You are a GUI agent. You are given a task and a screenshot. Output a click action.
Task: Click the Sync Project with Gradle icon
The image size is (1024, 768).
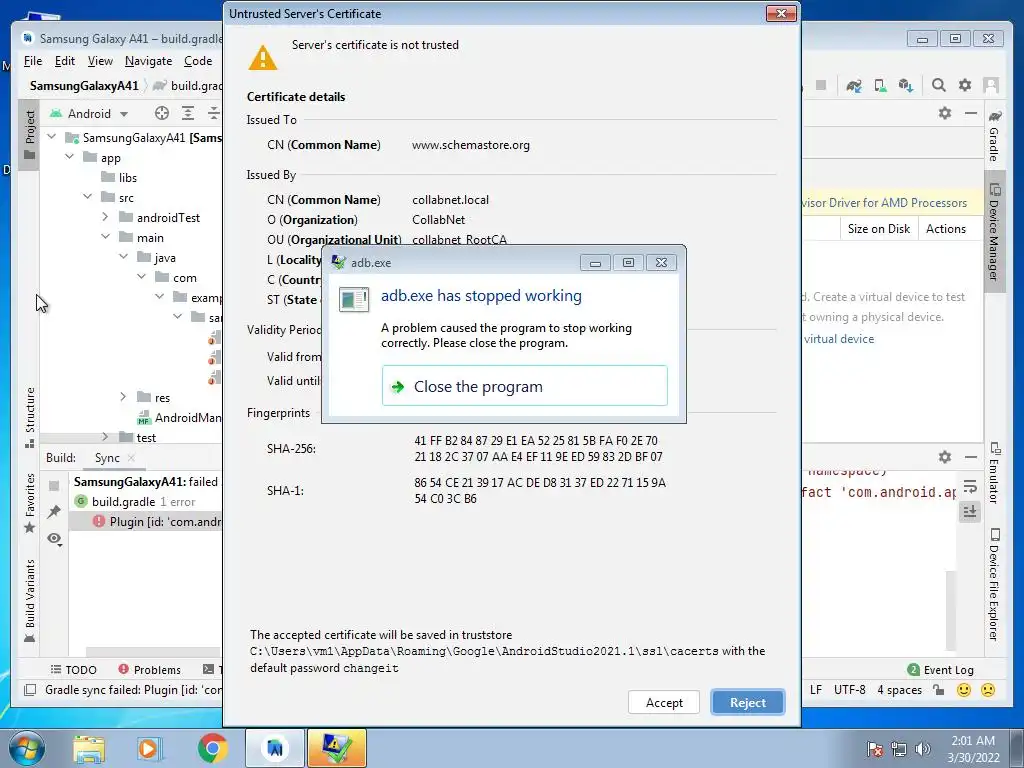(x=854, y=86)
